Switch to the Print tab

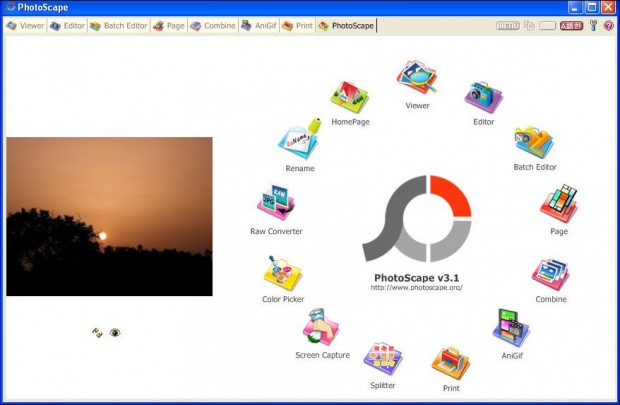pos(298,26)
